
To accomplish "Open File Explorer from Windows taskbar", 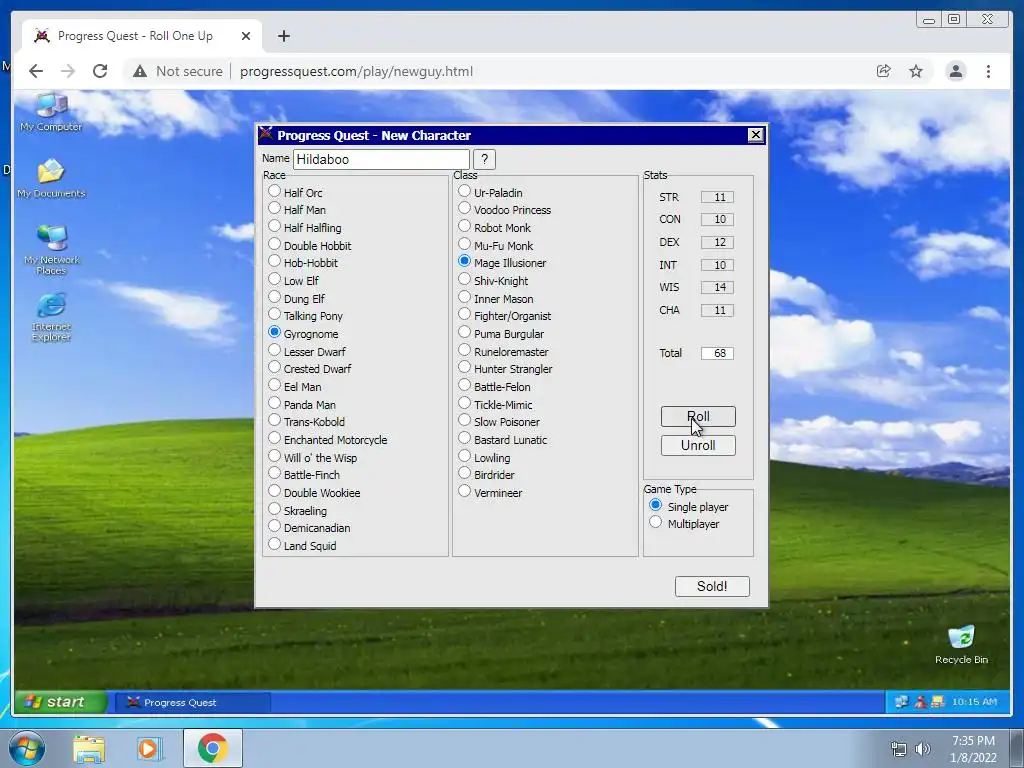I will pyautogui.click(x=89, y=748).
